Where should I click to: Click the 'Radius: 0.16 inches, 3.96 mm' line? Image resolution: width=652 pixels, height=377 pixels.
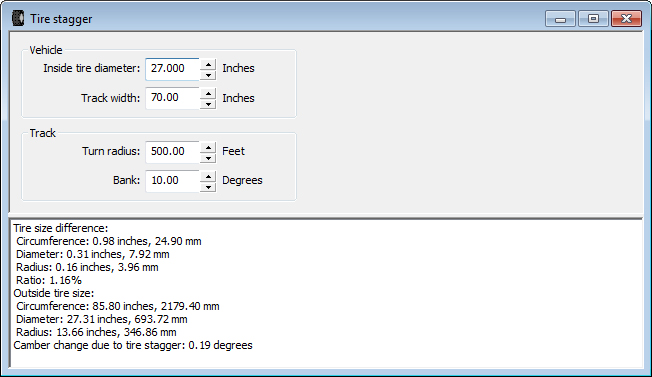[x=87, y=267]
